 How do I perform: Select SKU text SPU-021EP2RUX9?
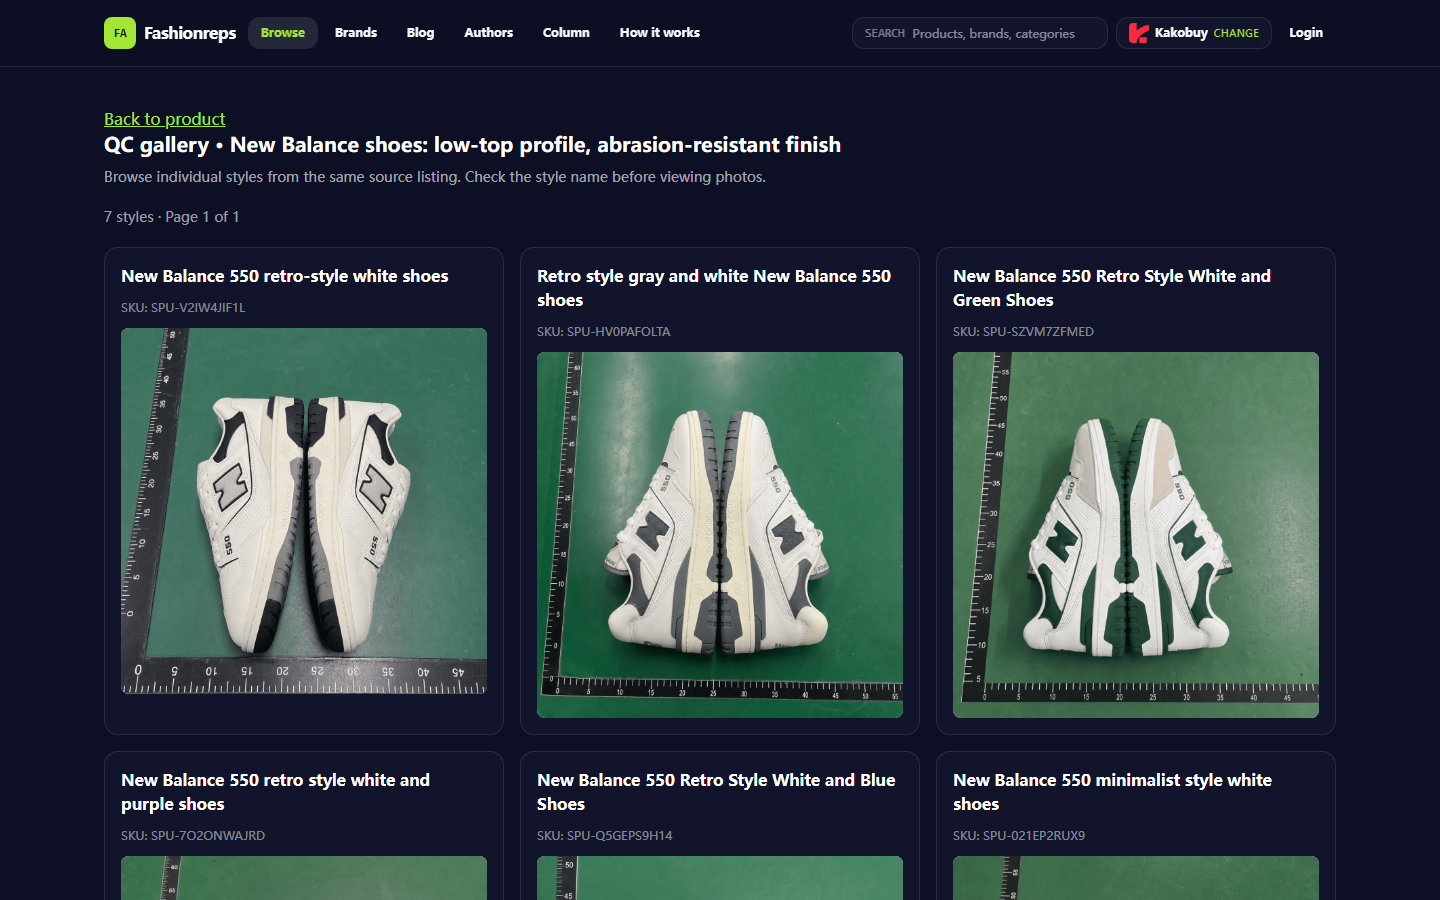coord(1019,836)
